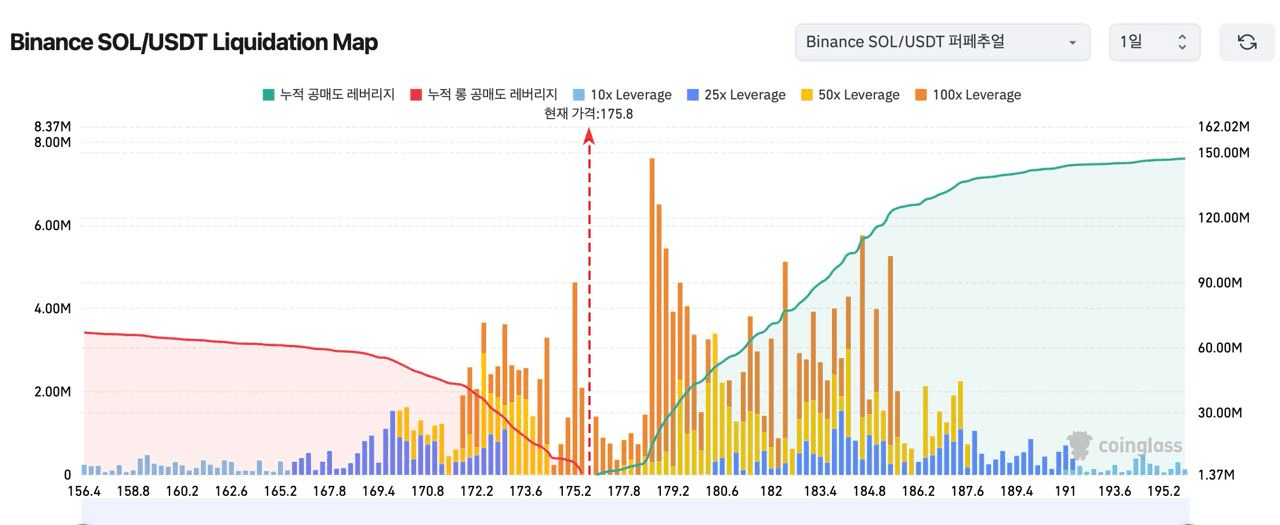This screenshot has height=525, width=1280.
Task: Click the 6.00M left axis label
Action: (x=52, y=226)
